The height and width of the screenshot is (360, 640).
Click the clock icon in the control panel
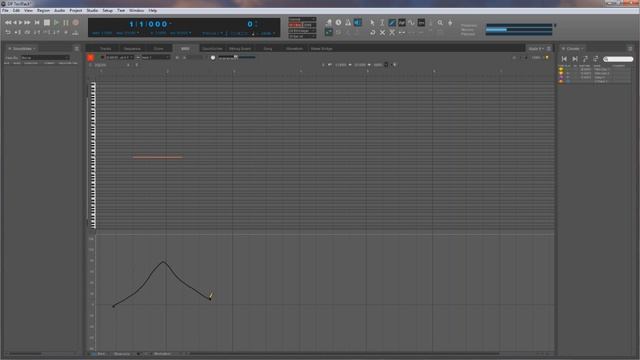tap(338, 23)
